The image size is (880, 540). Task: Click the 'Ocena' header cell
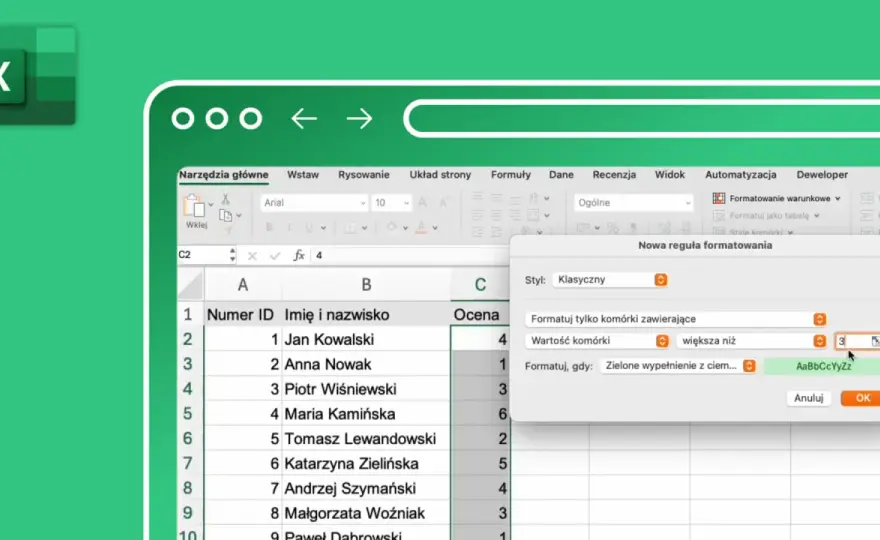[480, 314]
